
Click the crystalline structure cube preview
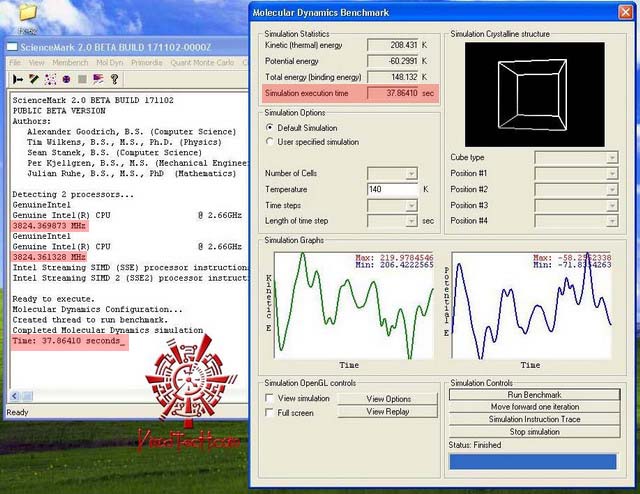(x=534, y=94)
